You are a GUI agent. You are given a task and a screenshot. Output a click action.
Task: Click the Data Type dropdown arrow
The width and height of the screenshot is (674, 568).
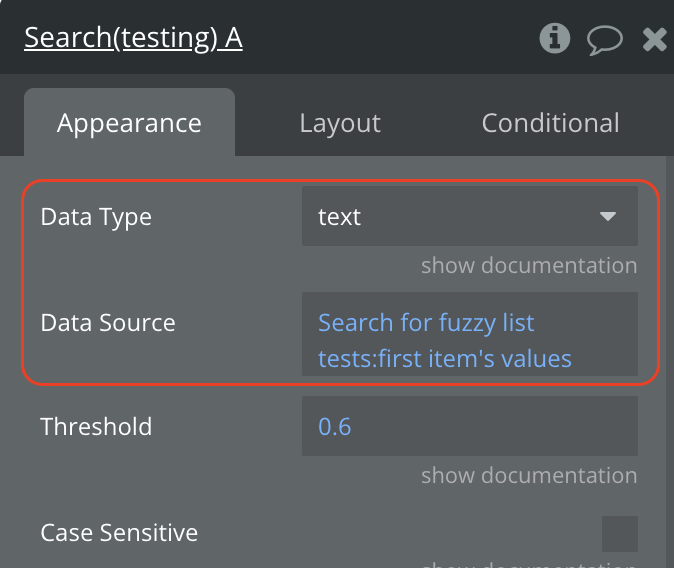(607, 216)
